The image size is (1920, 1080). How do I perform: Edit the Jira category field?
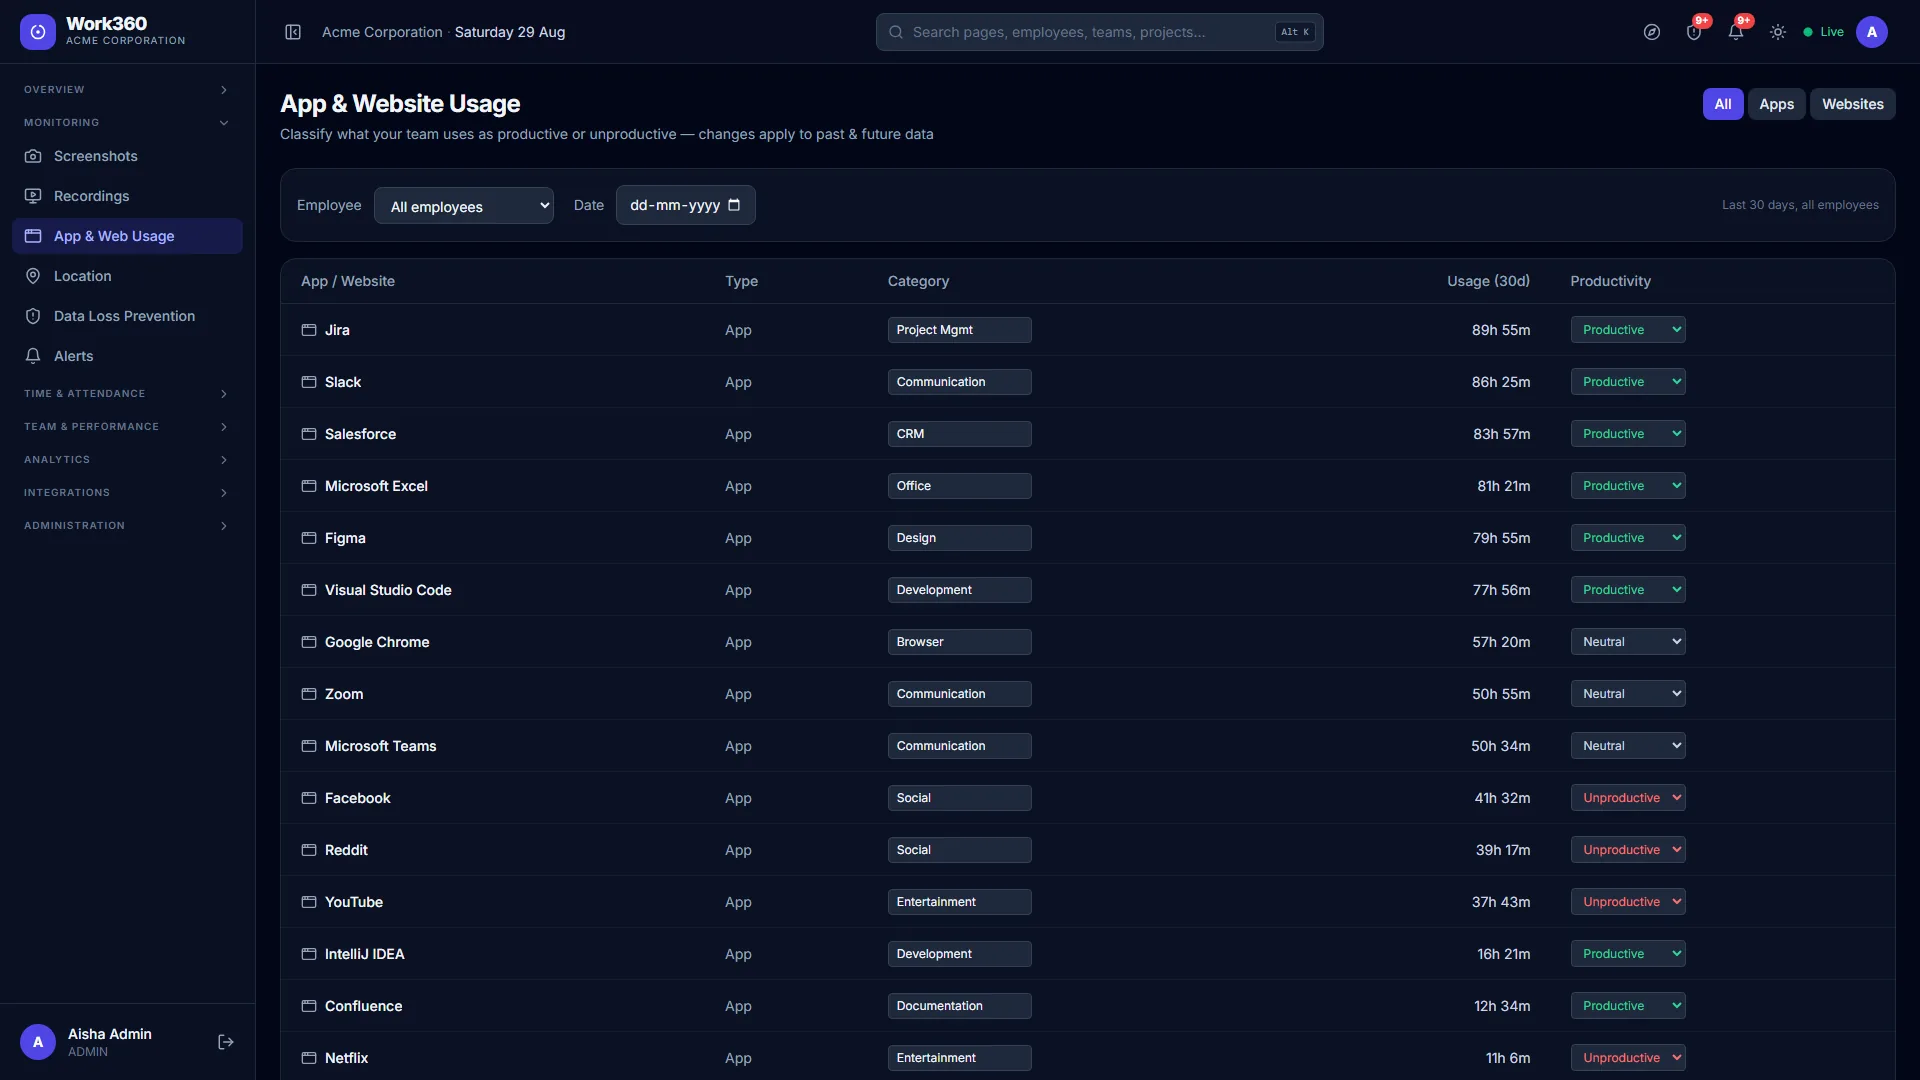click(x=960, y=330)
